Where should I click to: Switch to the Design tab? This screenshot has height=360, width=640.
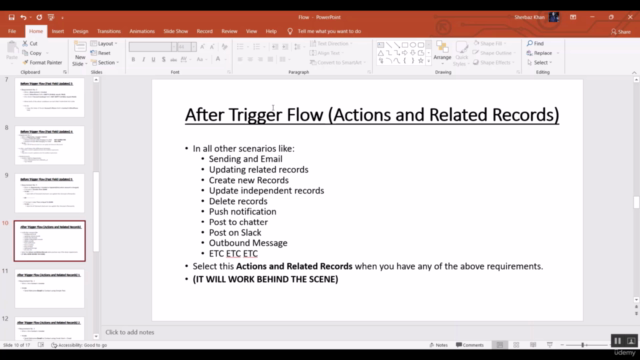pyautogui.click(x=80, y=31)
